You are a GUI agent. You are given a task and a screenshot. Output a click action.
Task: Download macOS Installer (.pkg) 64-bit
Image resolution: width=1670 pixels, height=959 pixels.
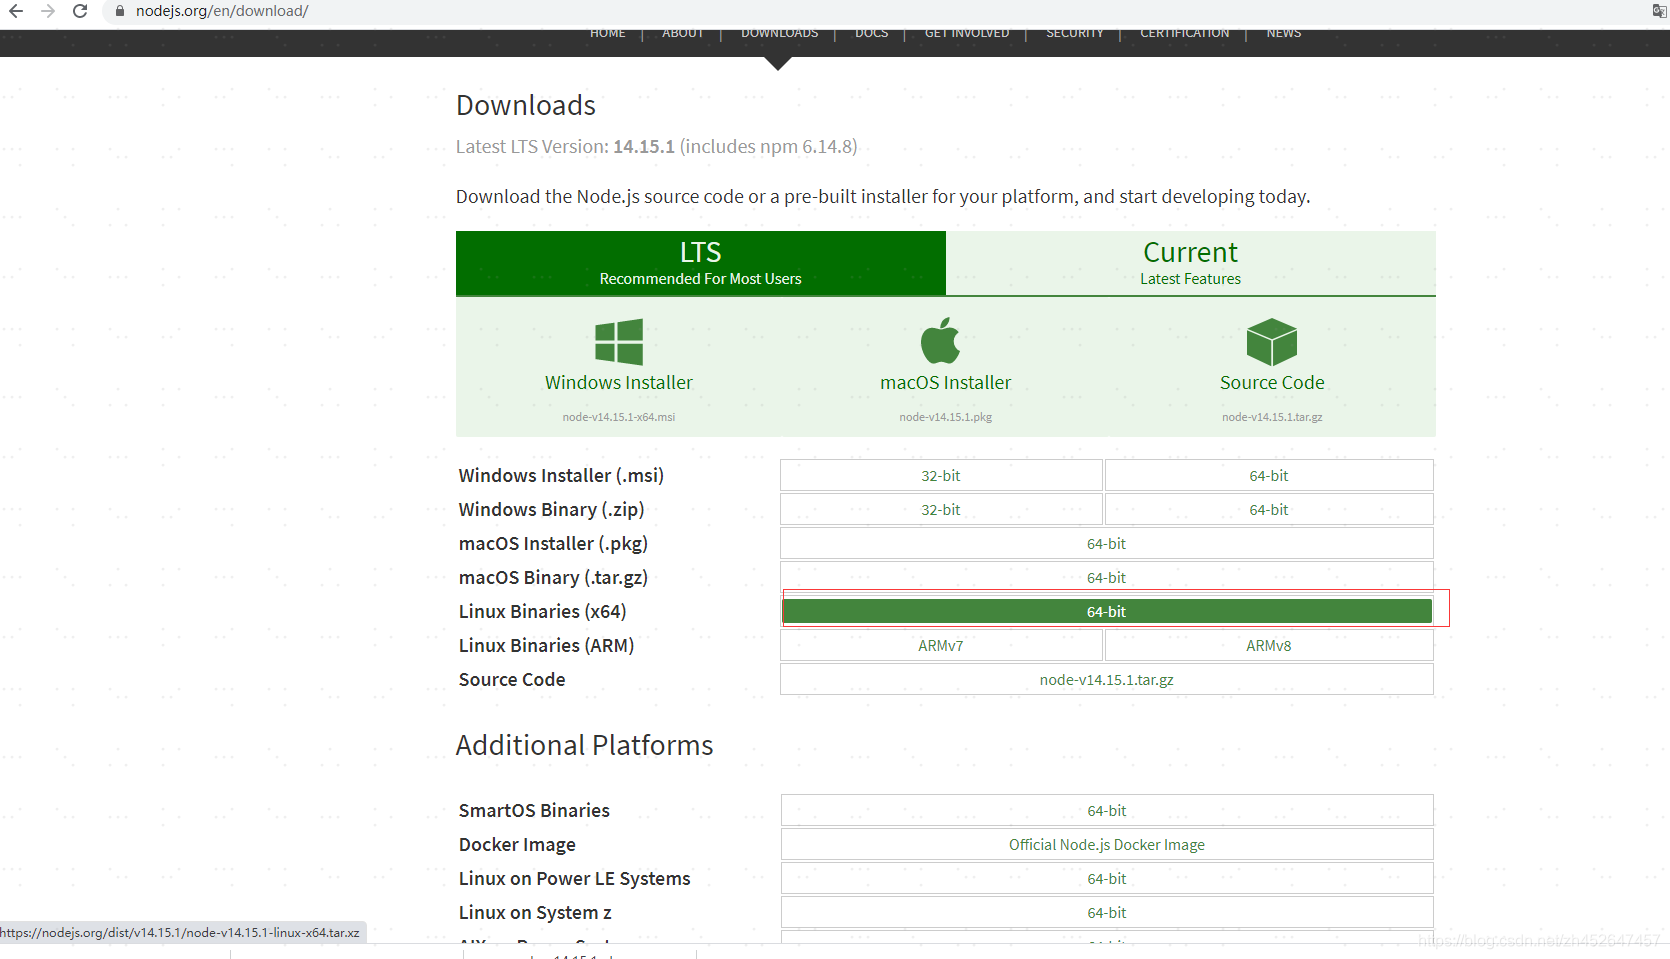point(1107,544)
